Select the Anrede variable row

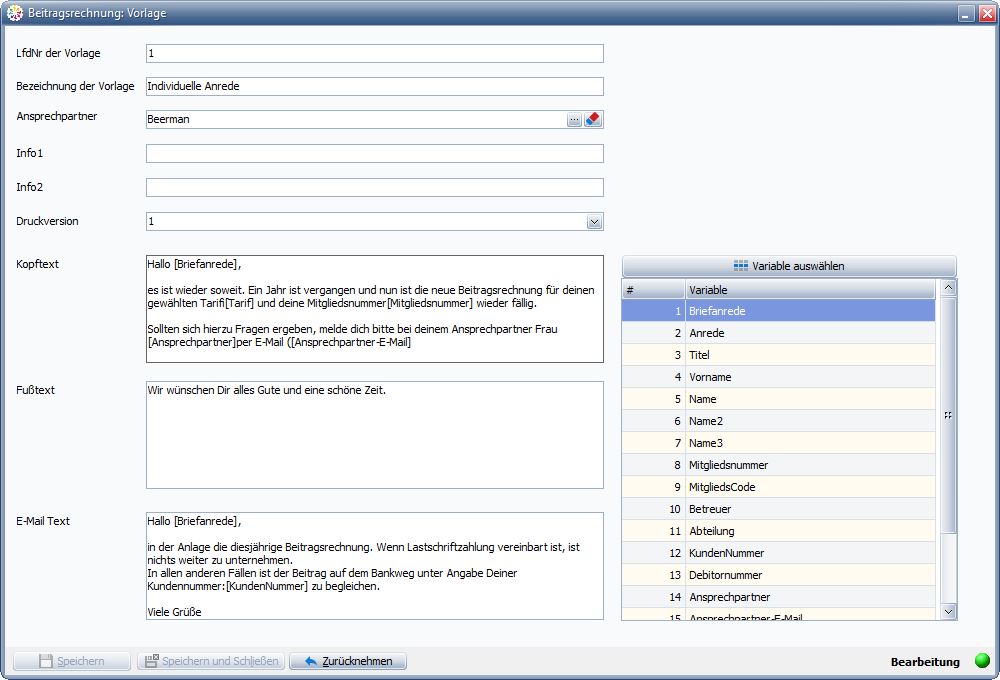779,333
